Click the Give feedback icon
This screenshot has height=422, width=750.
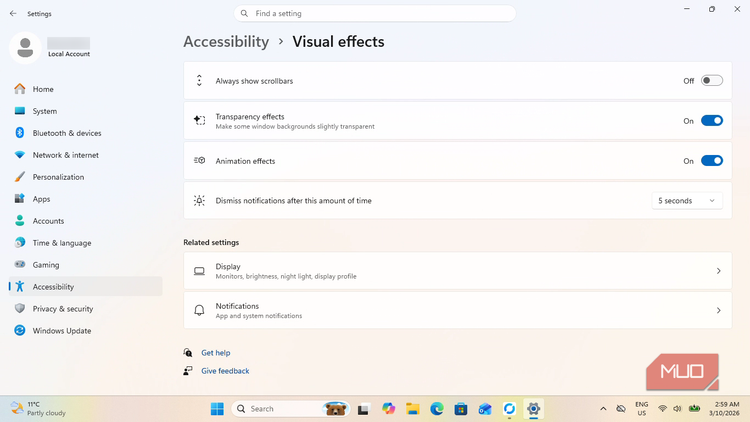pos(188,371)
